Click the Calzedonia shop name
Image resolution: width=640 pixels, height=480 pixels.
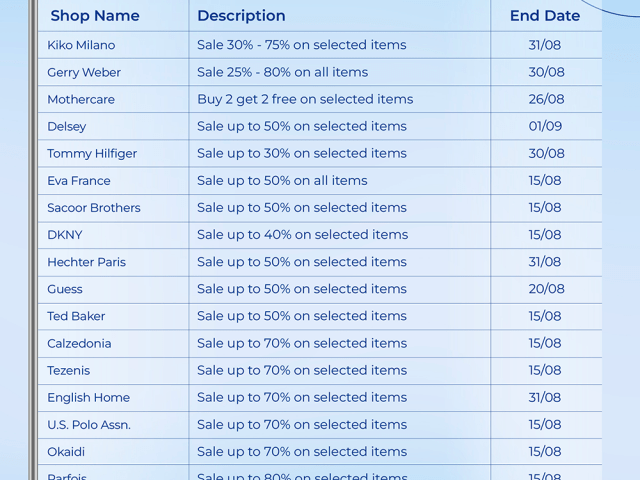79,343
